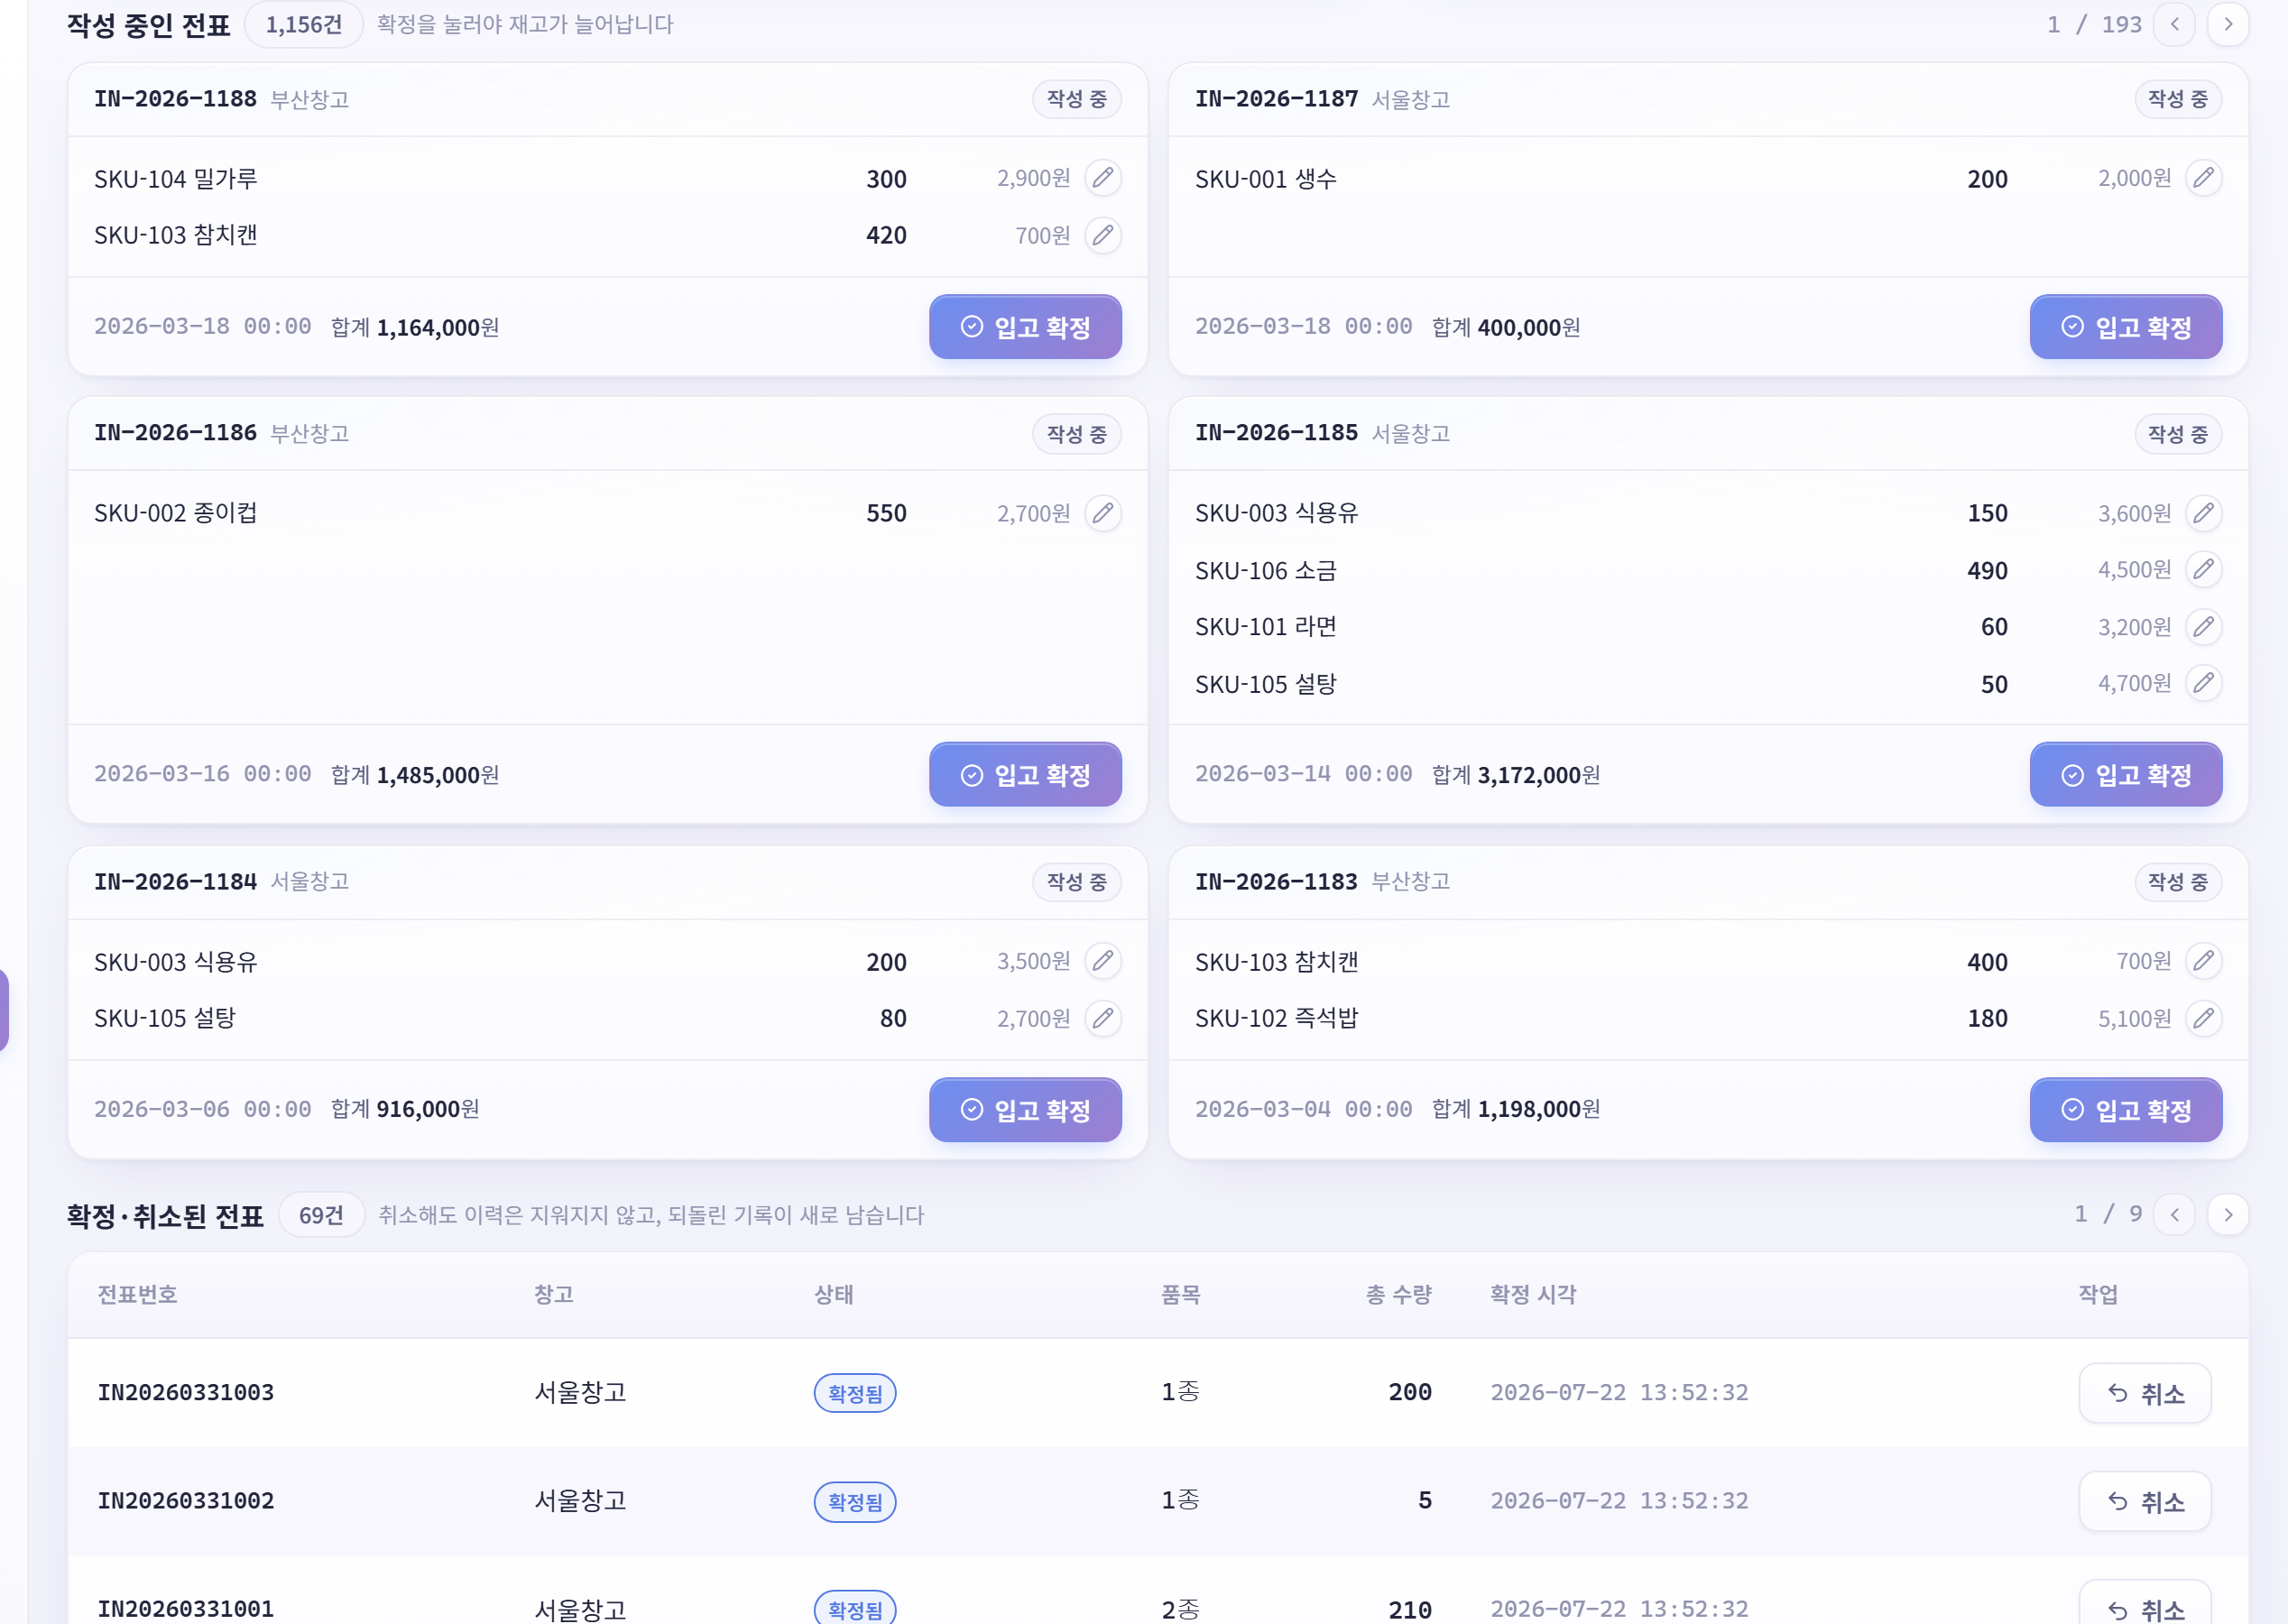Cancel confirmed slip IN20260331002
The height and width of the screenshot is (1624, 2288).
(x=2145, y=1501)
